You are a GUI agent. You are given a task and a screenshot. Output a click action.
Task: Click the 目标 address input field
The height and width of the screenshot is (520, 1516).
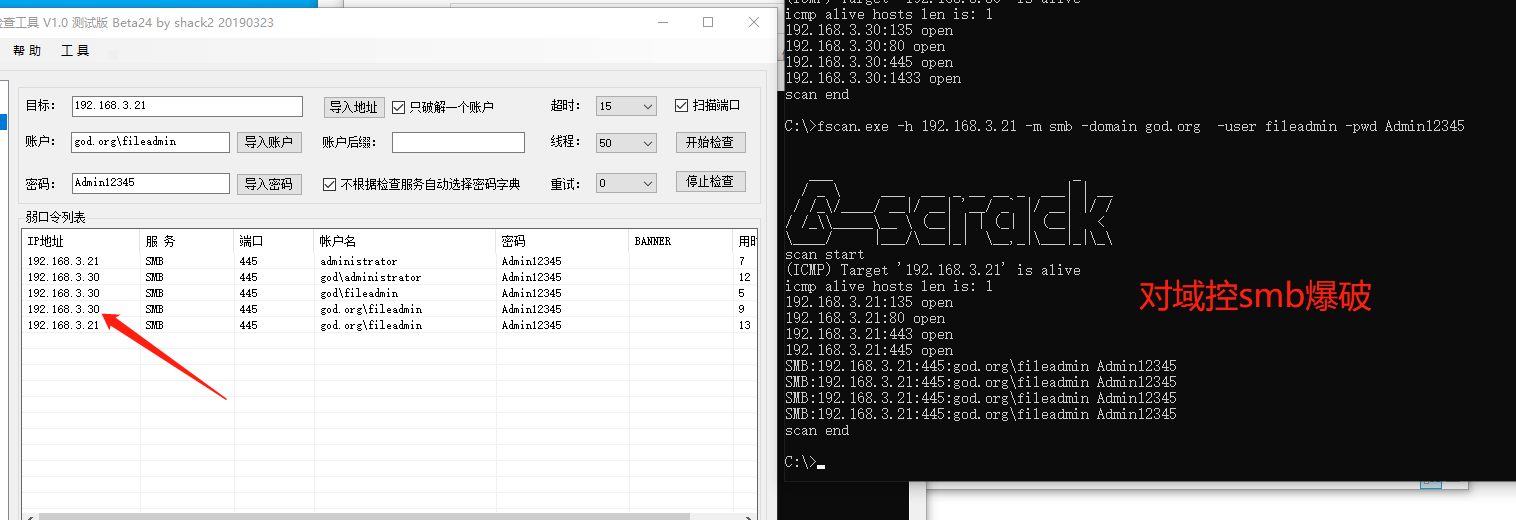click(x=187, y=106)
